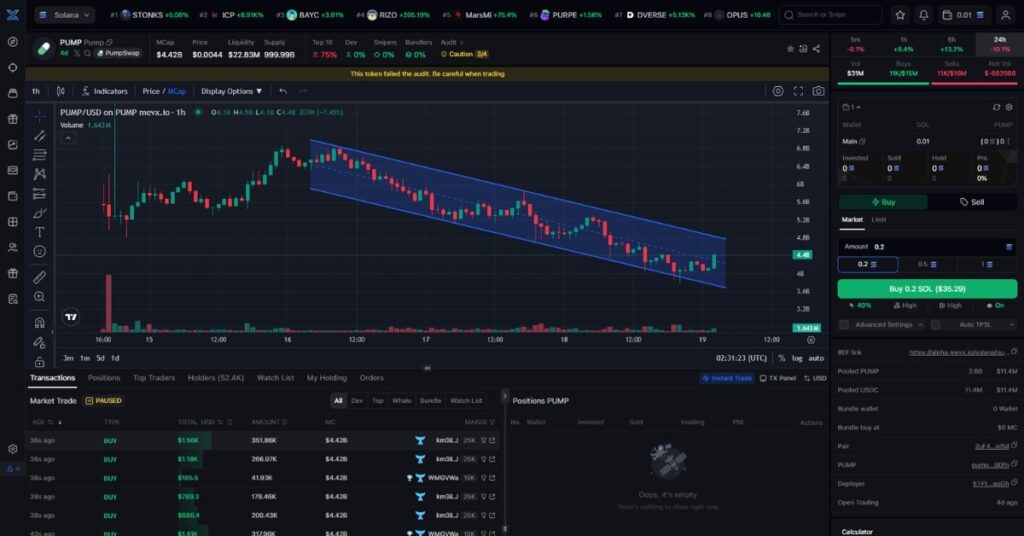
Task: Open the Indicators dialog
Action: 104,91
